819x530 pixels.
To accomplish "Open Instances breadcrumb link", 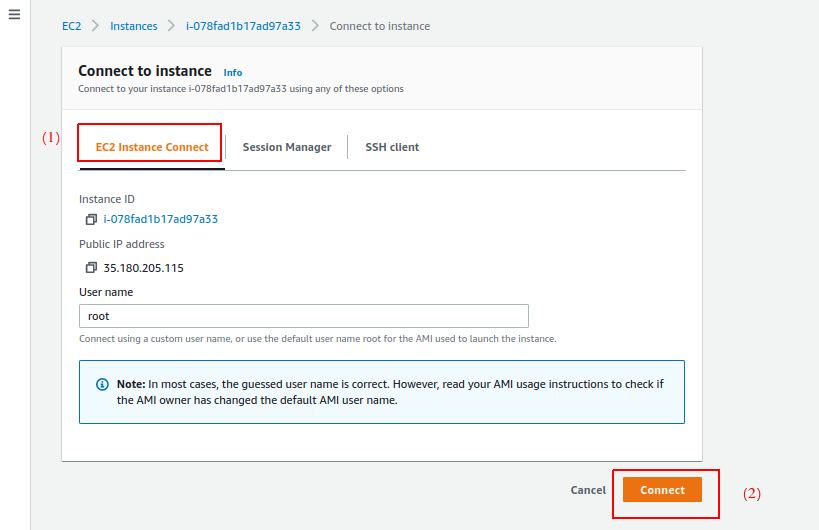I will pos(133,26).
